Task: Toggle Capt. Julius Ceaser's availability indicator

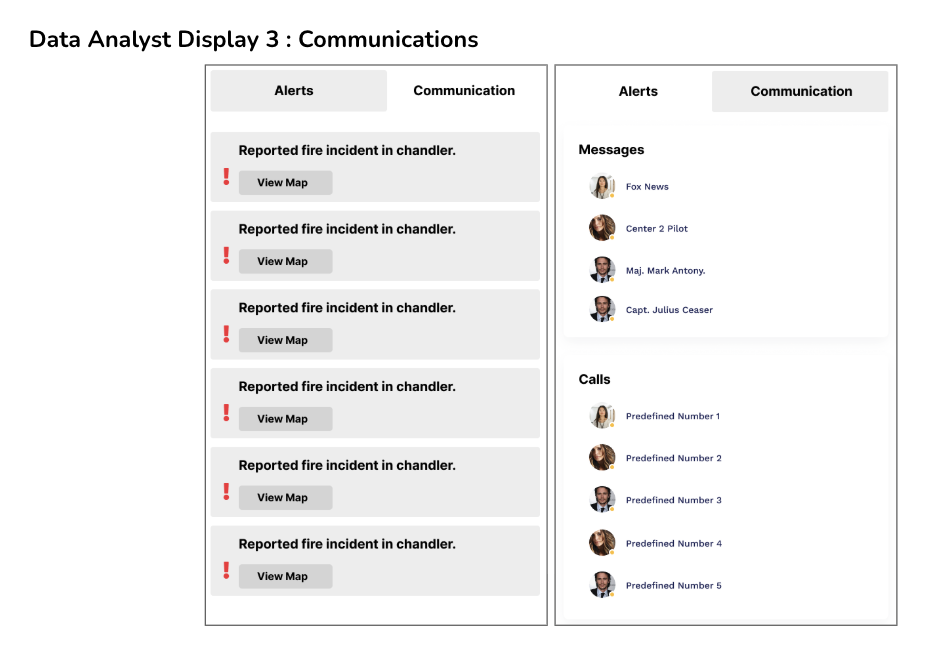Action: pos(611,318)
